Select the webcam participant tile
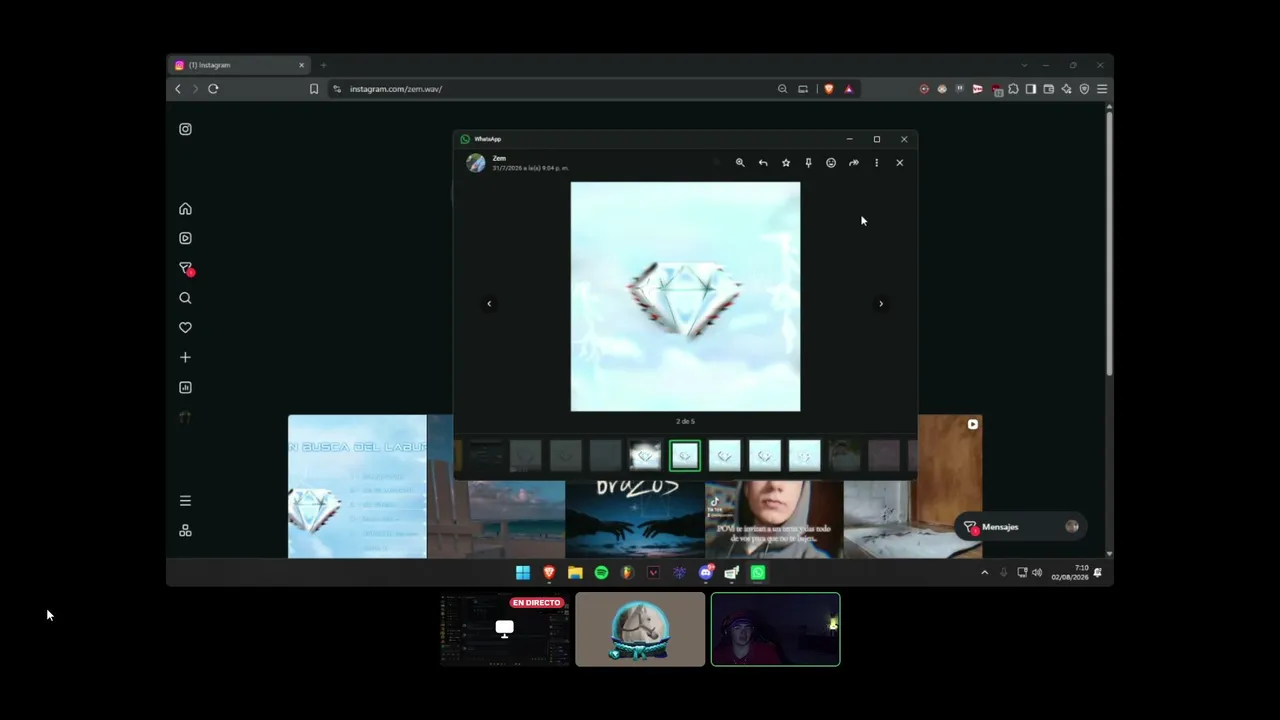1280x720 pixels. (x=776, y=629)
